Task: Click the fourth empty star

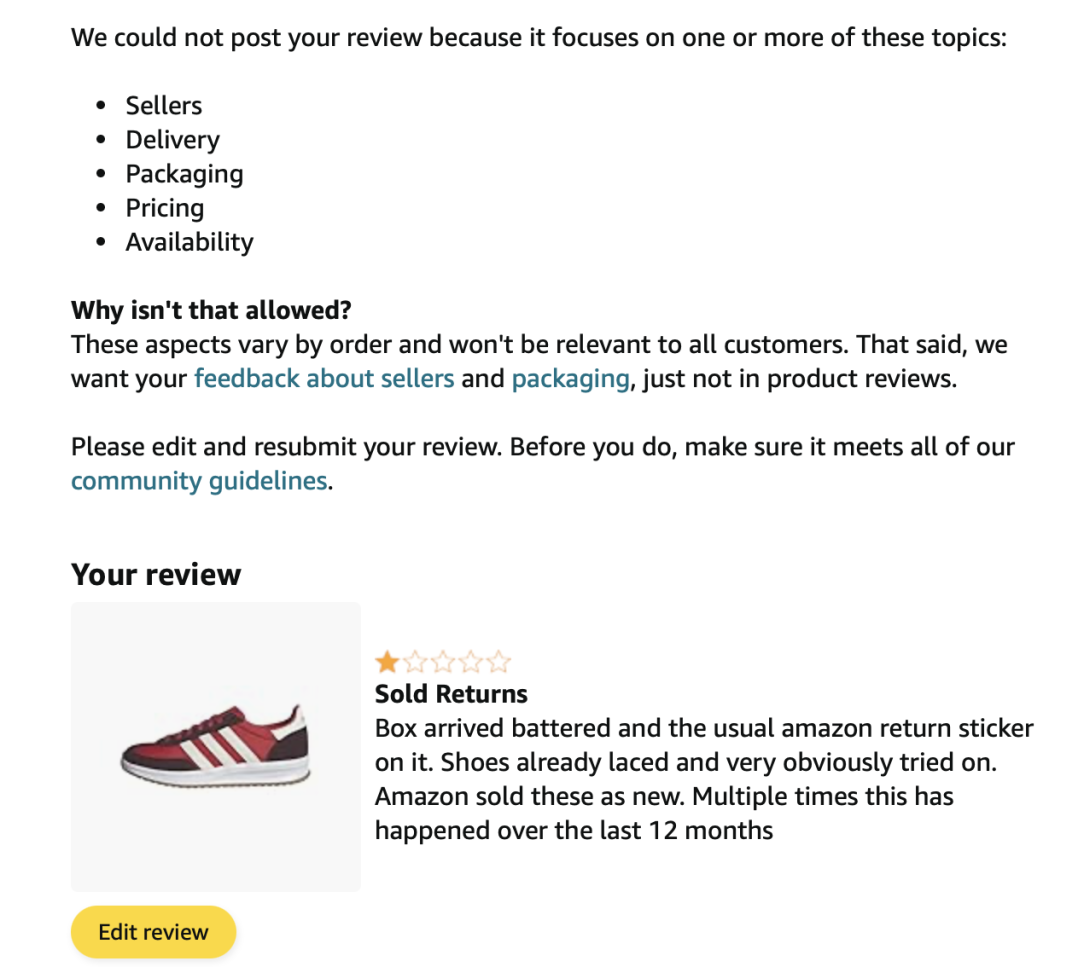Action: coord(470,662)
